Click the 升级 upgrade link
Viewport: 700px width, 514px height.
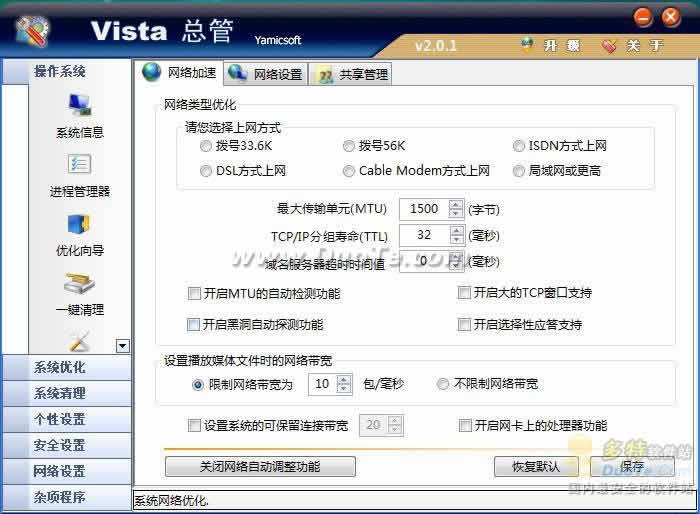pyautogui.click(x=562, y=45)
